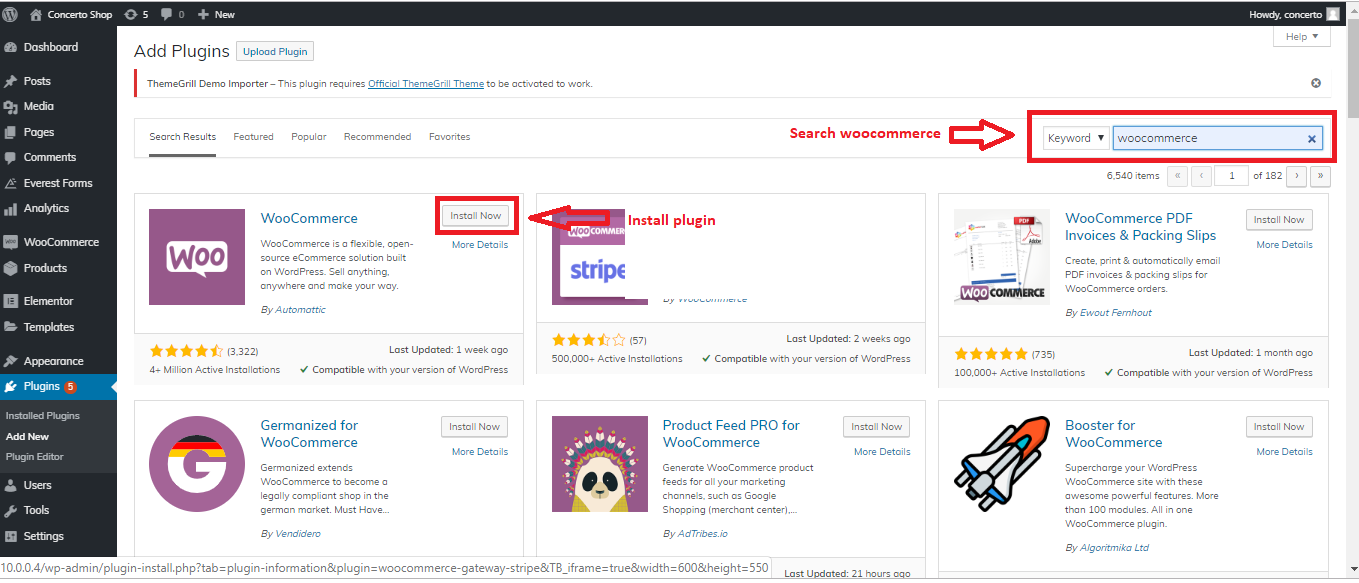This screenshot has width=1359, height=583.
Task: Click the Analytics bar chart icon
Action: click(x=11, y=208)
